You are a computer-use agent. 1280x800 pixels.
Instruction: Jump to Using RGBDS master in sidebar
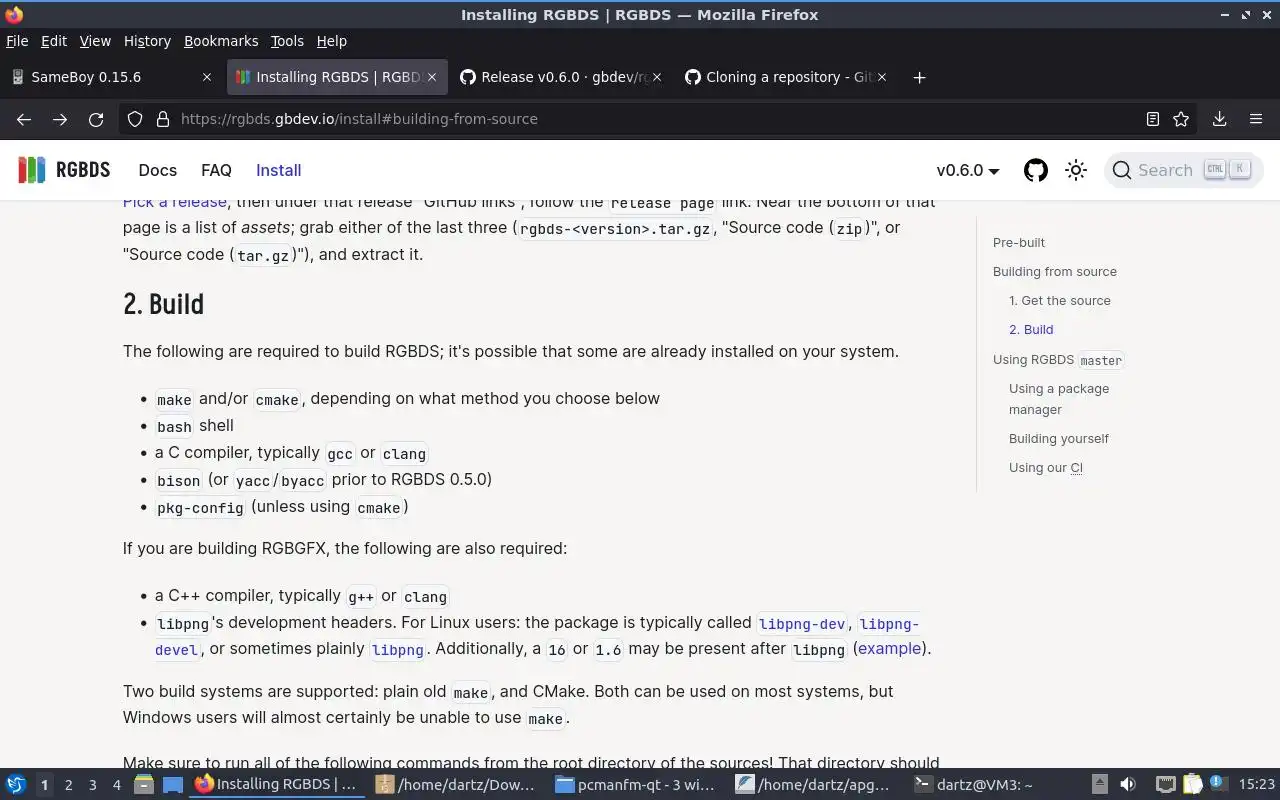[1058, 359]
